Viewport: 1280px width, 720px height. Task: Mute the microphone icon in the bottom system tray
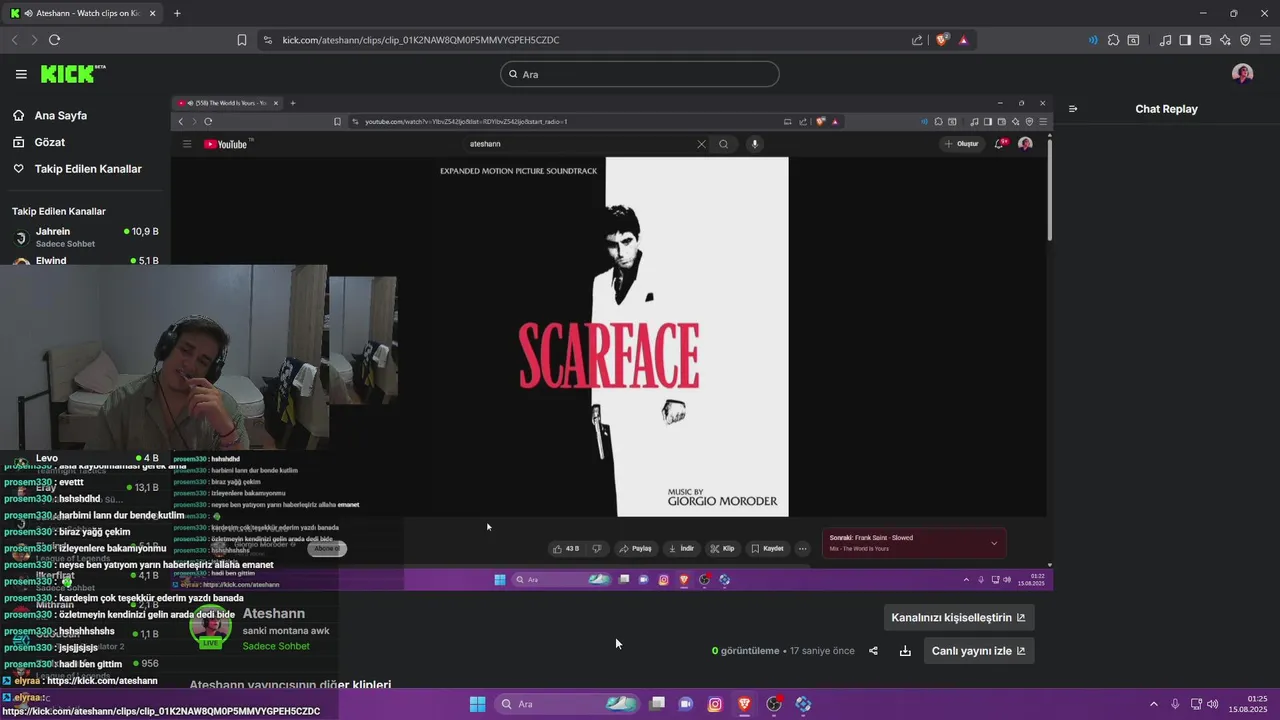pos(1175,704)
